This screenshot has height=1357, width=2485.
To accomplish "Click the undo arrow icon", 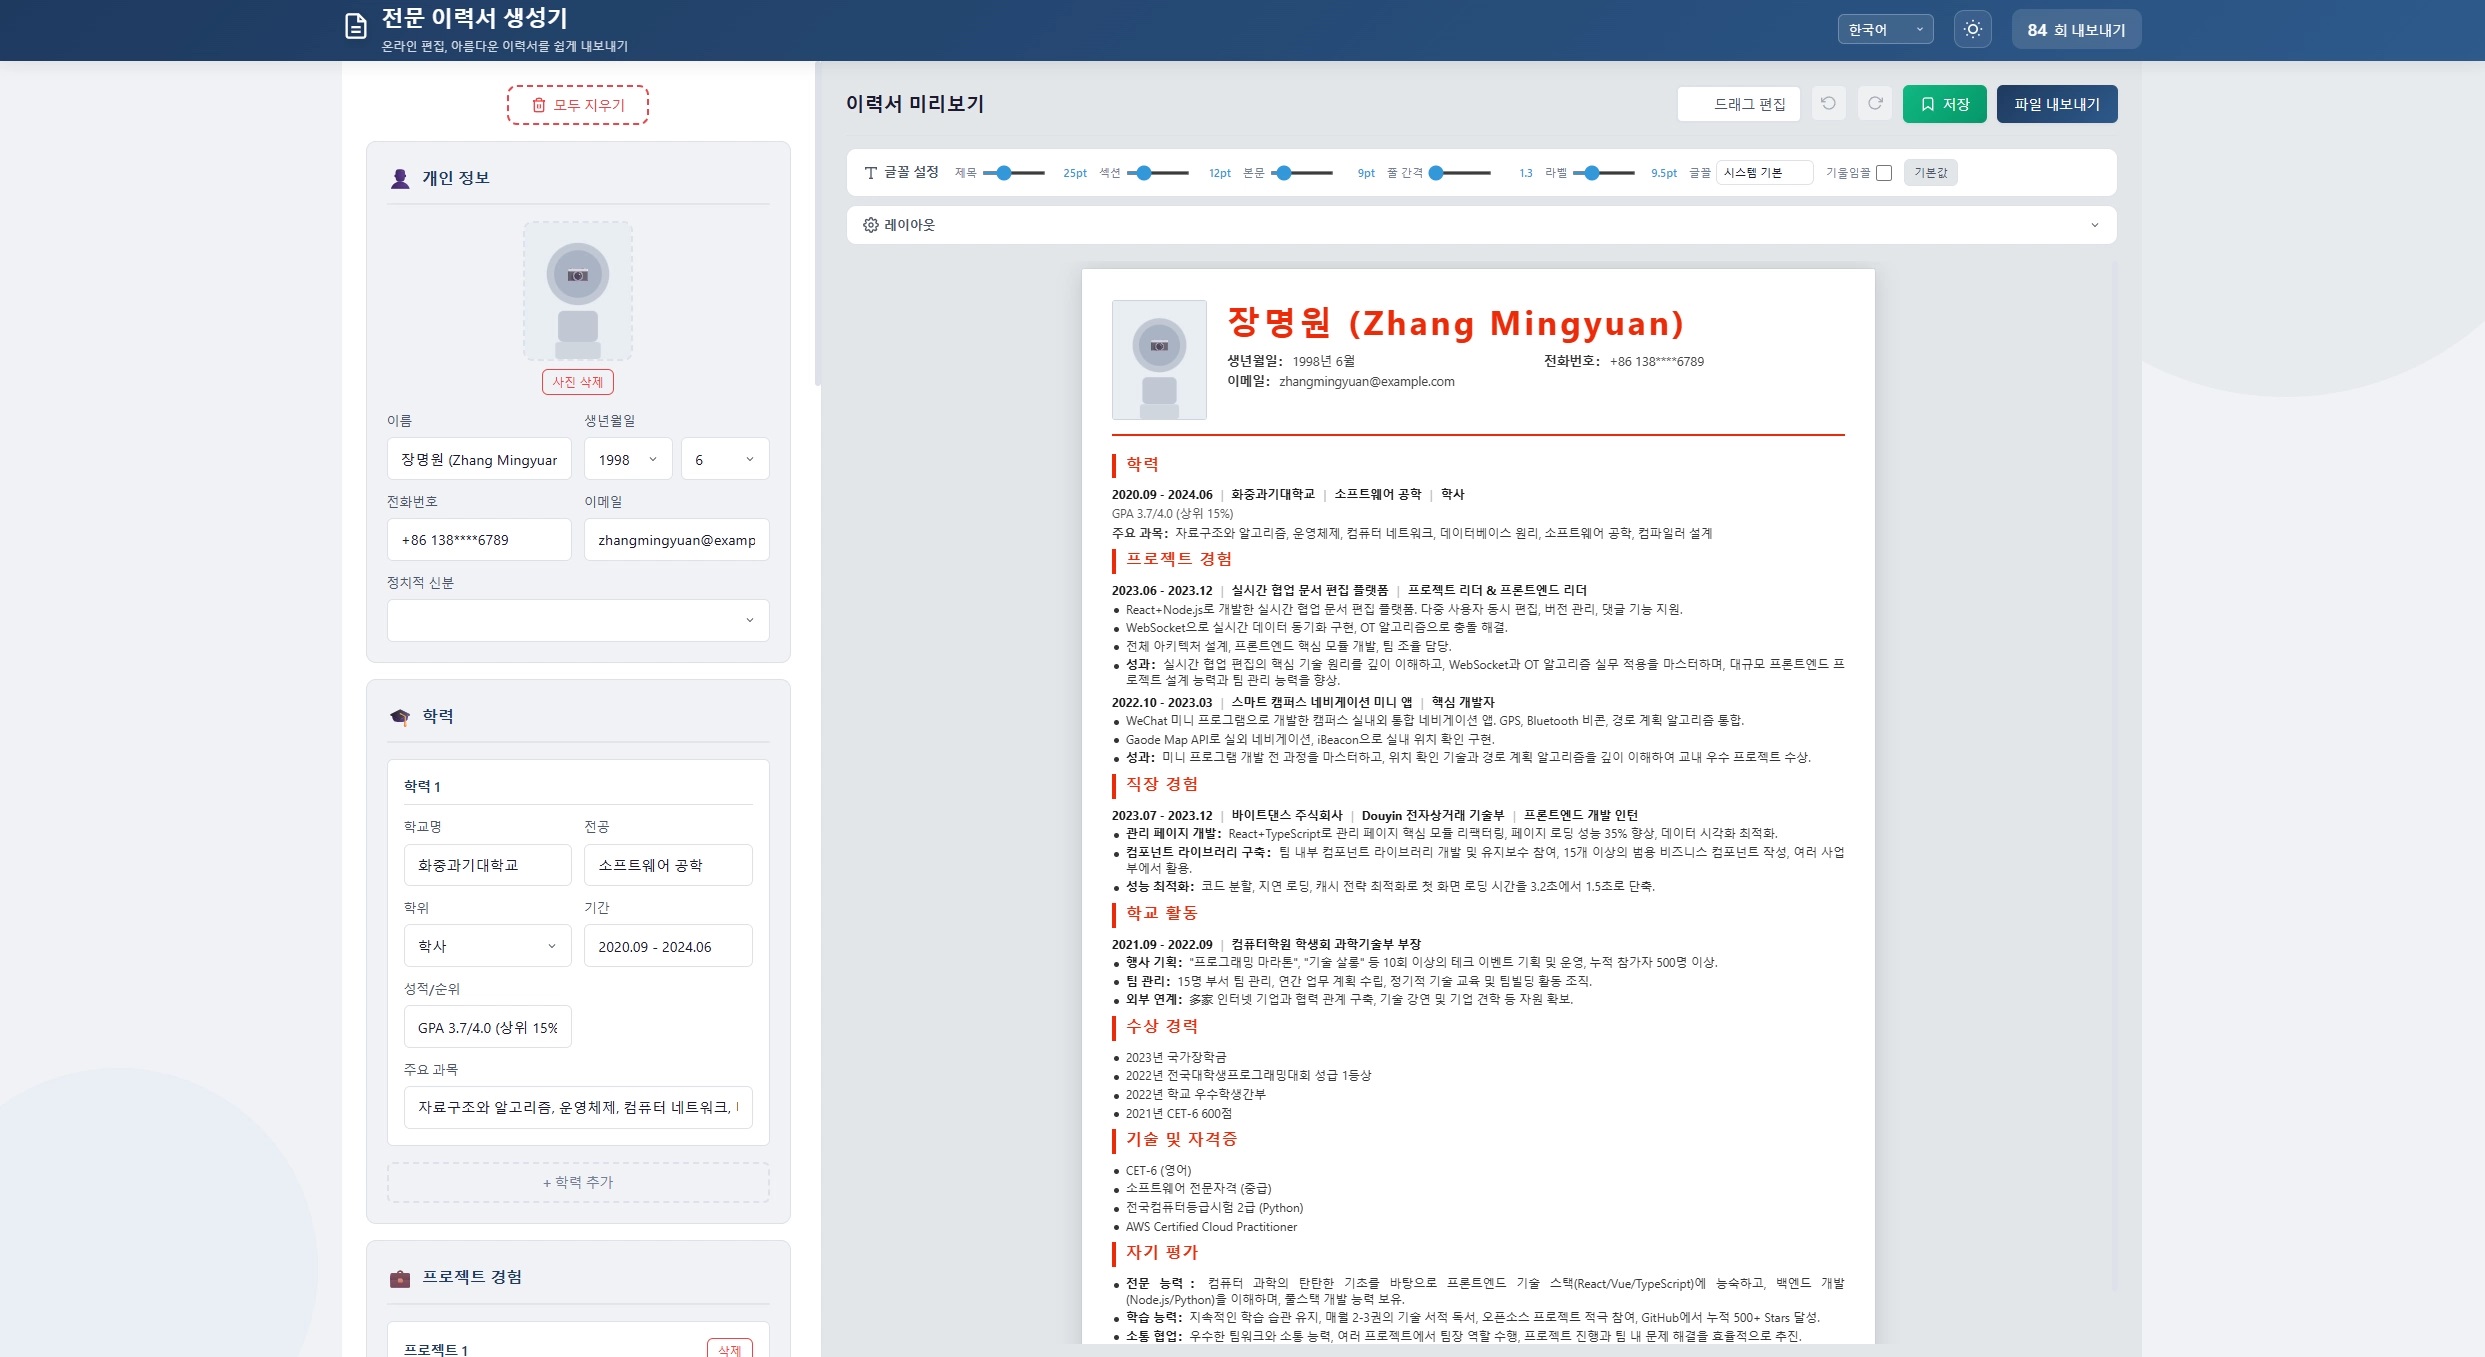I will [1828, 103].
